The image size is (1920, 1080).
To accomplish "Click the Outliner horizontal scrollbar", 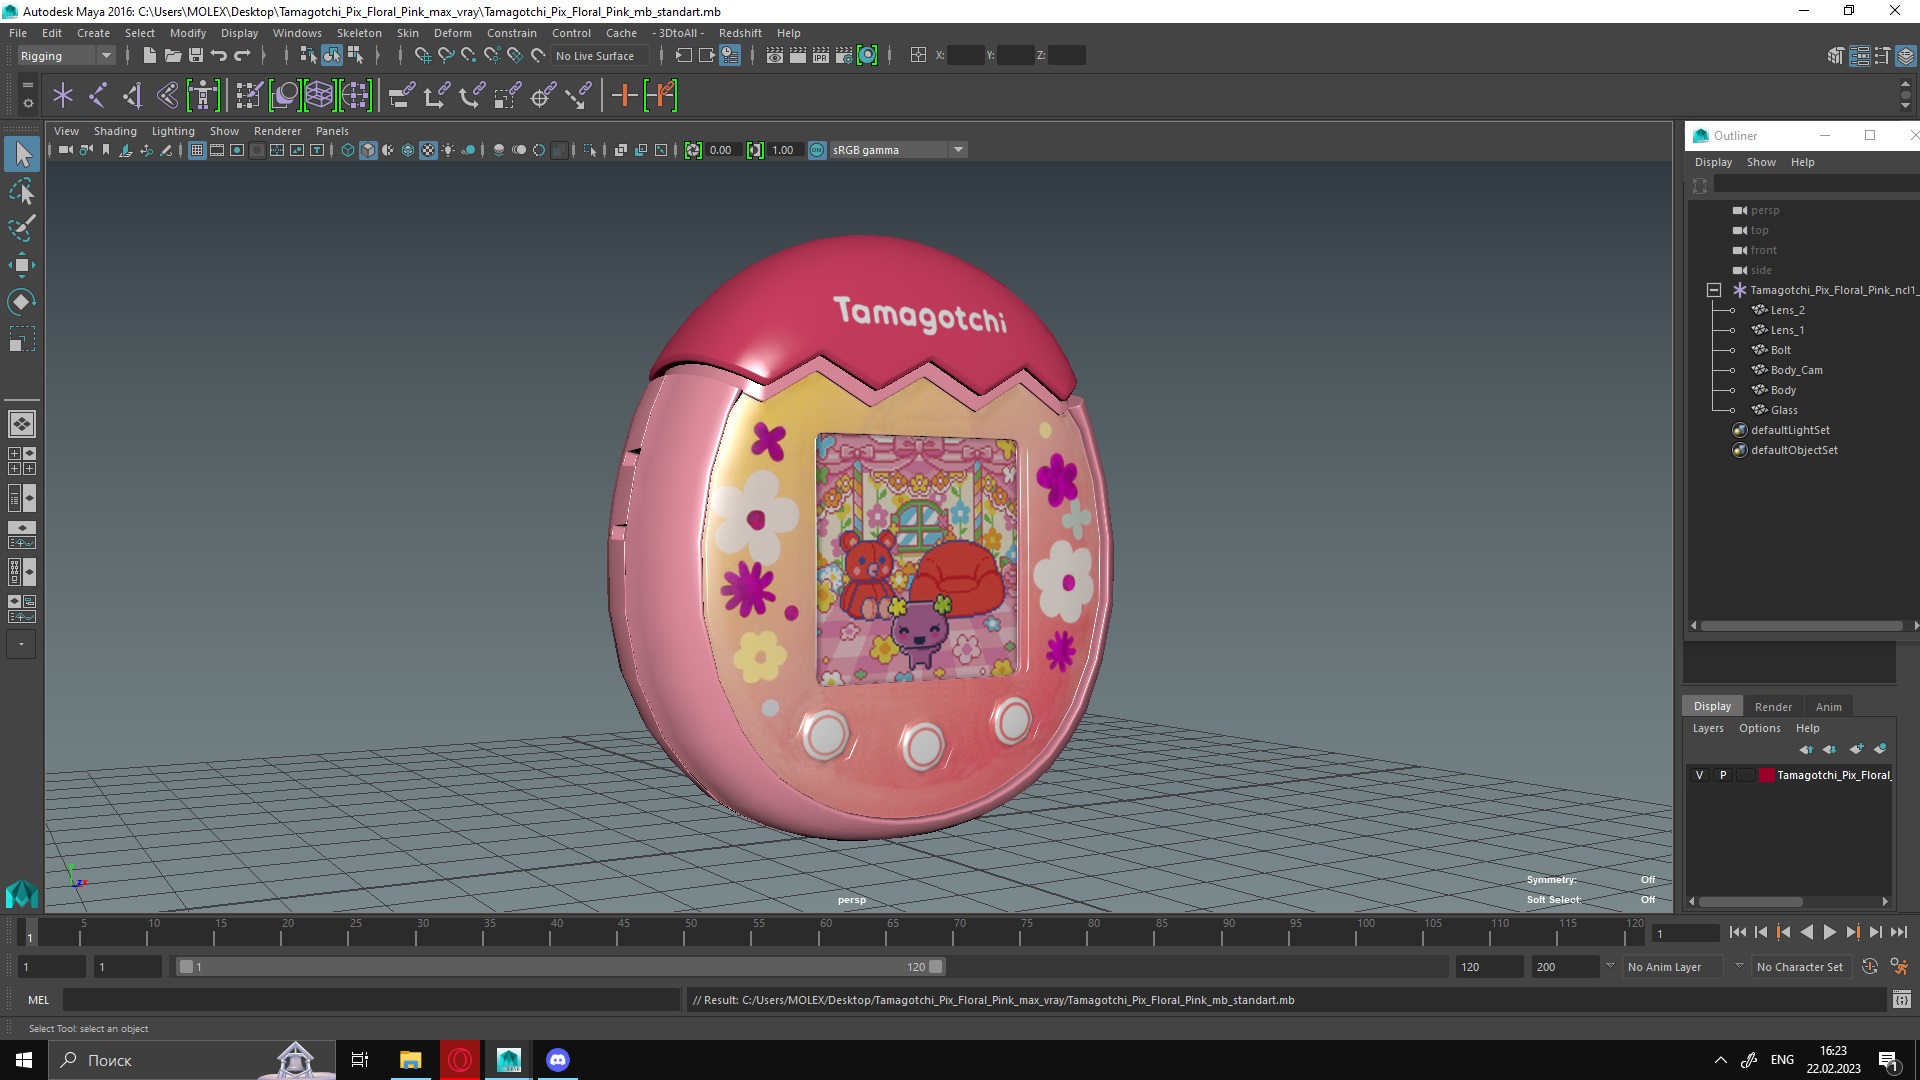I will (x=1801, y=626).
